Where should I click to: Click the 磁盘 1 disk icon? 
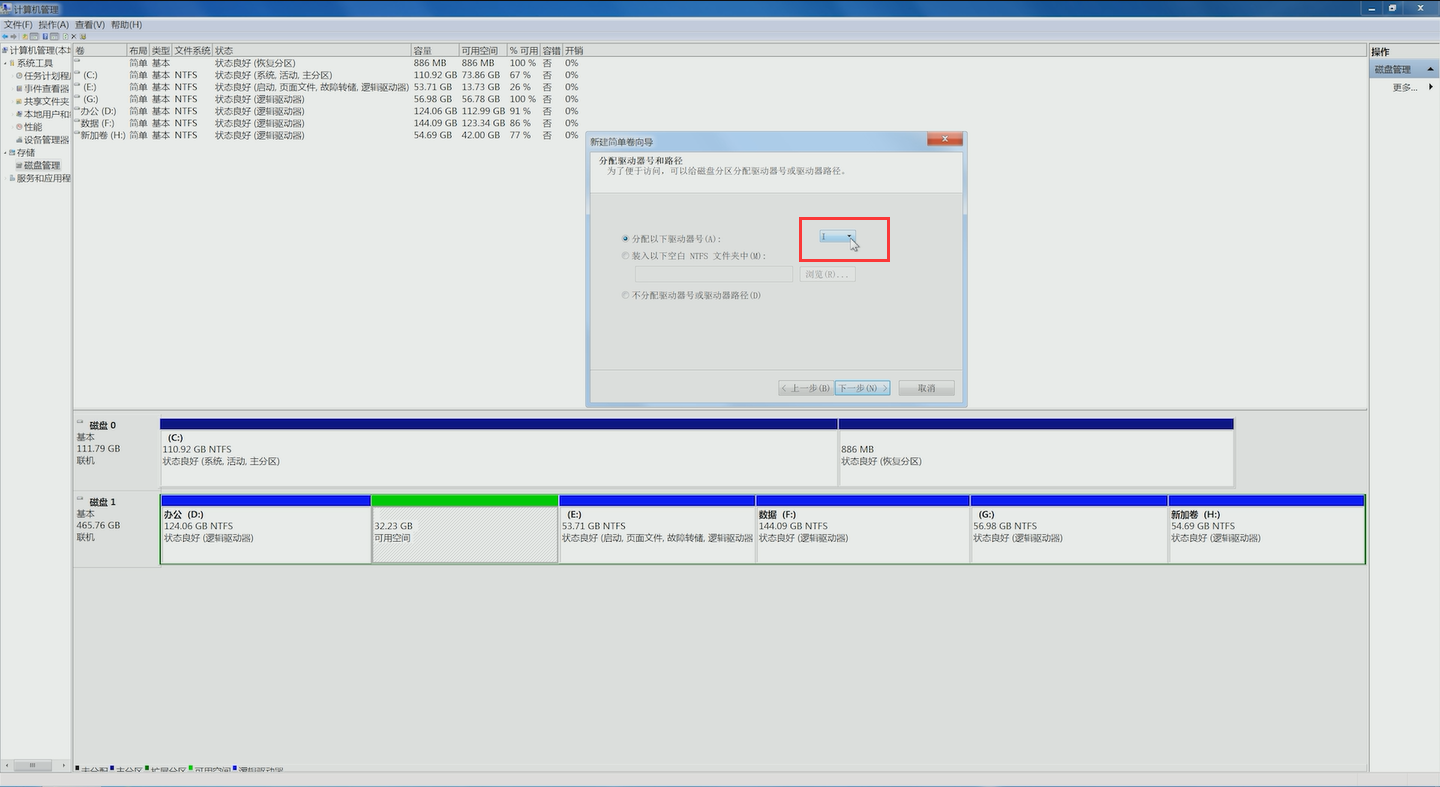point(81,500)
